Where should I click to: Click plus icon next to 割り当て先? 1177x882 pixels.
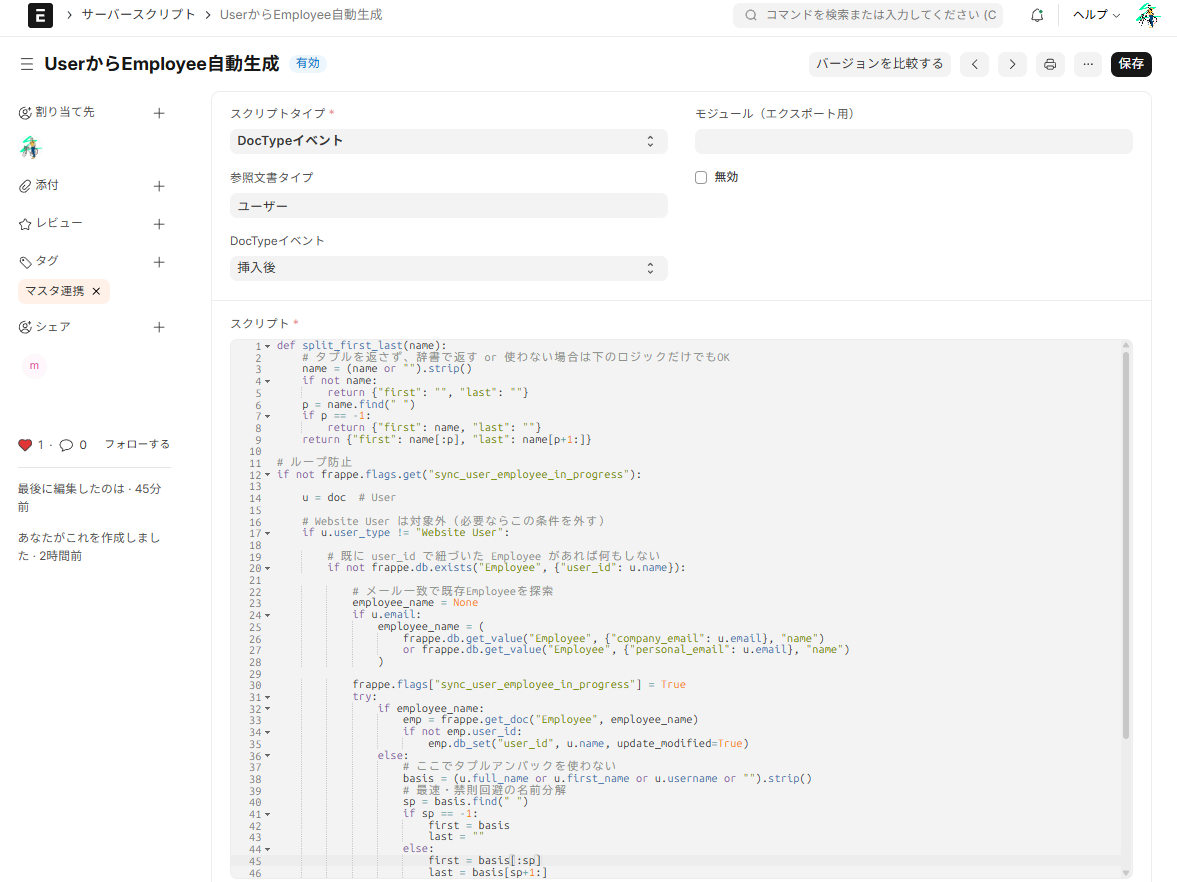tap(158, 113)
